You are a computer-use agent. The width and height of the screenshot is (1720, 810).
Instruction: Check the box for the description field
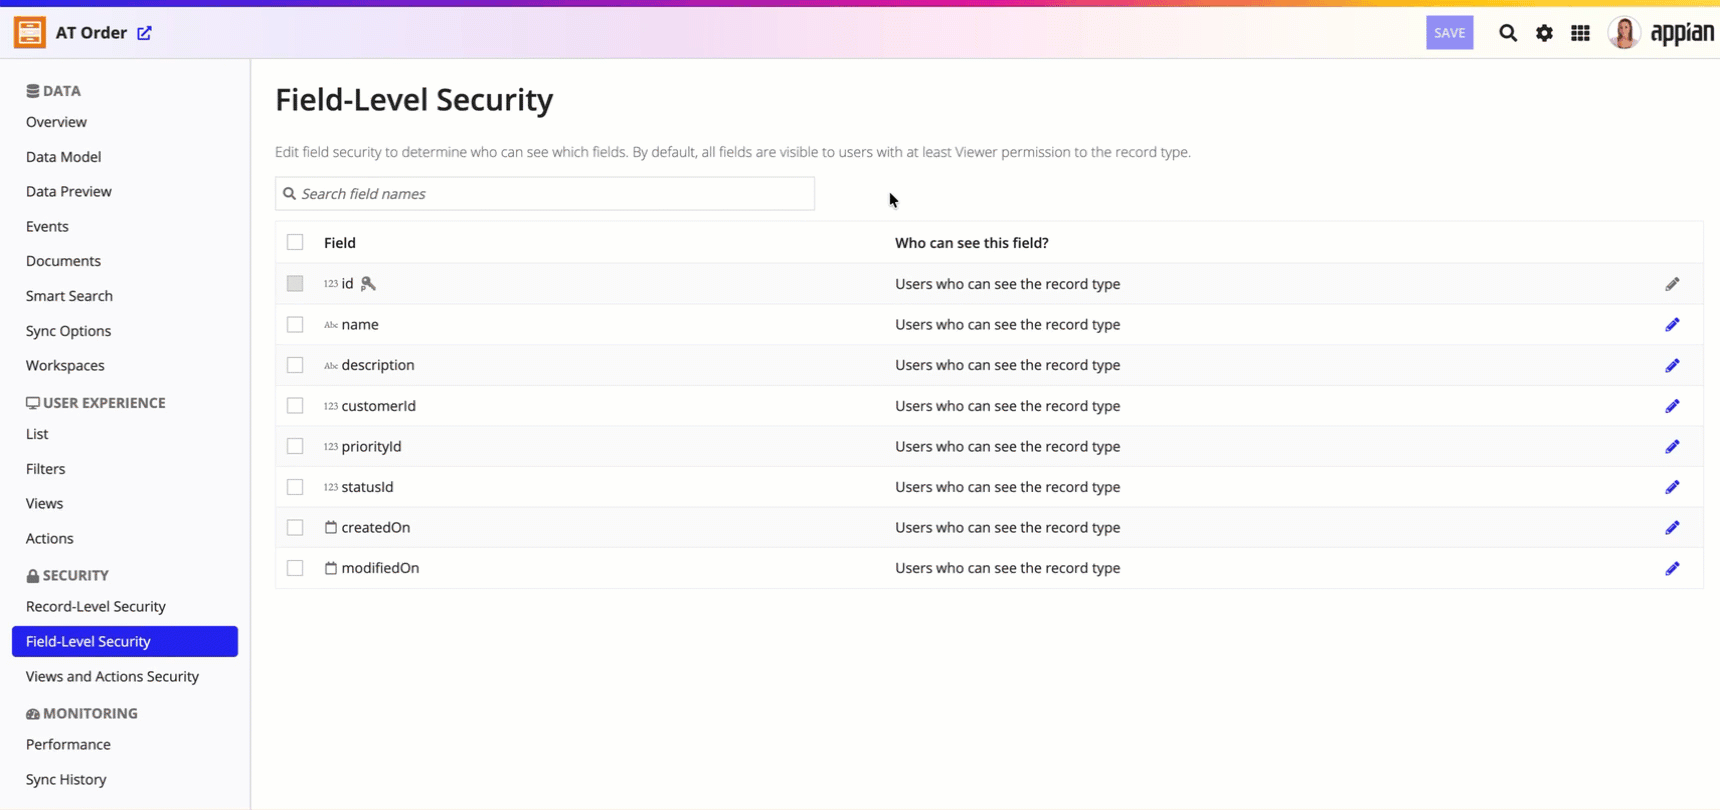[295, 365]
